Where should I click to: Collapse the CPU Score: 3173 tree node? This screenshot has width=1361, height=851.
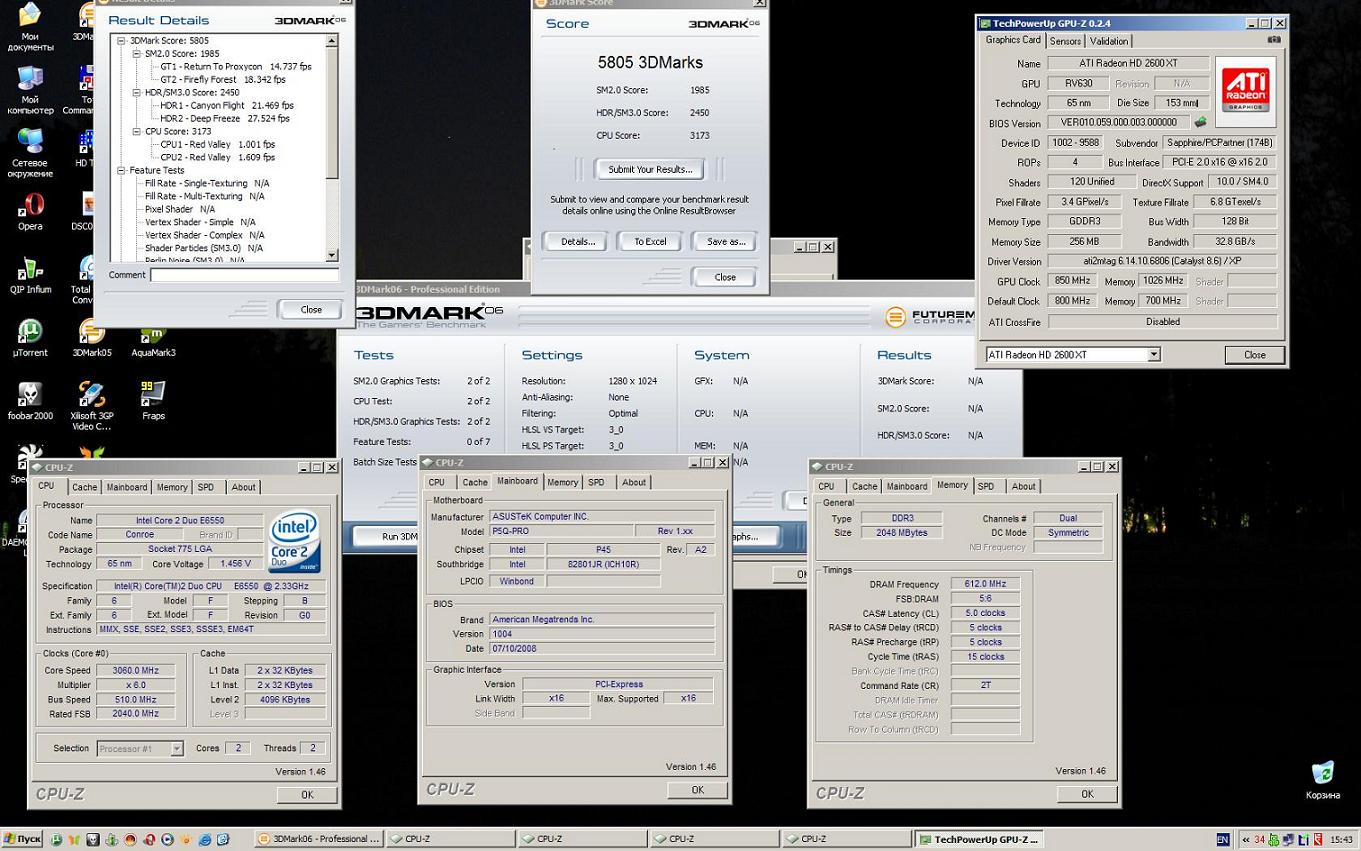pos(137,132)
